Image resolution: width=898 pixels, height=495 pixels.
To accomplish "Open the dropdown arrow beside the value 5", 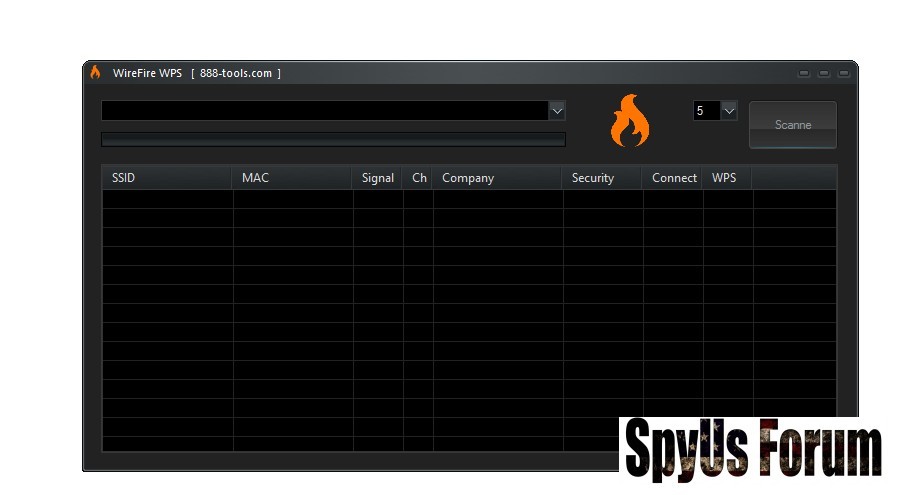I will click(x=728, y=111).
